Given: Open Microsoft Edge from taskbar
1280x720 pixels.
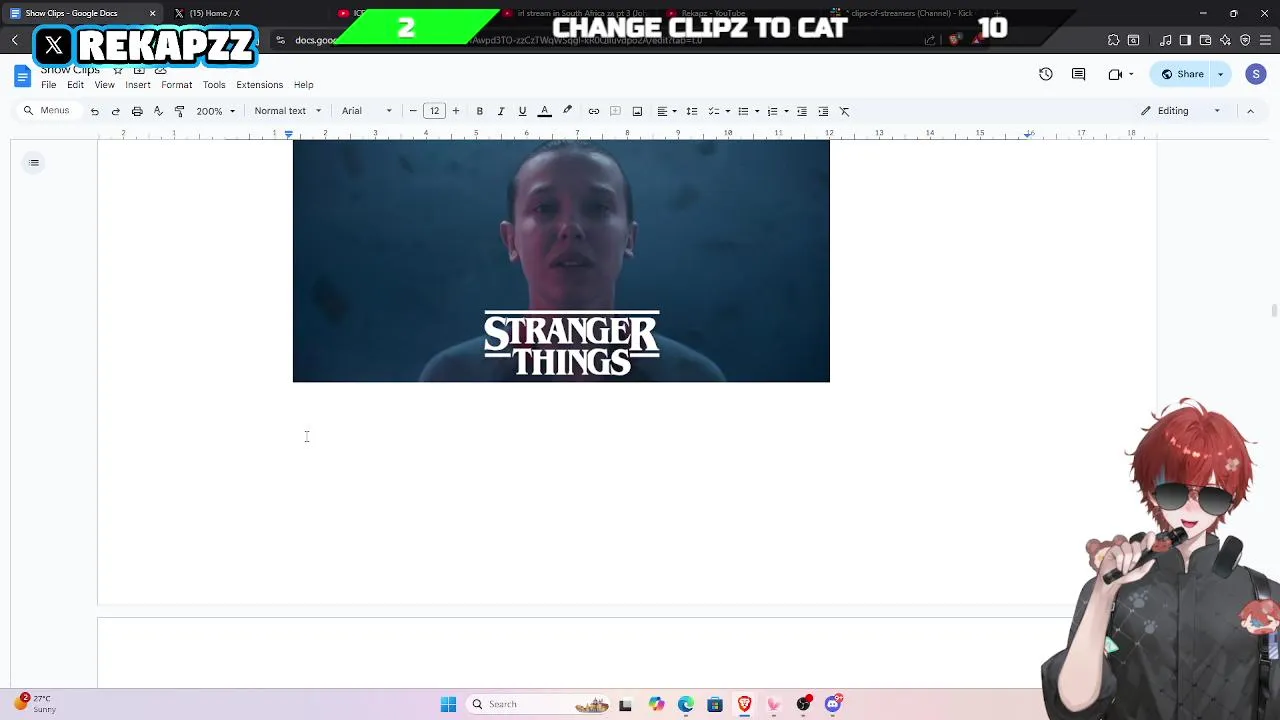Looking at the screenshot, I should pos(686,704).
